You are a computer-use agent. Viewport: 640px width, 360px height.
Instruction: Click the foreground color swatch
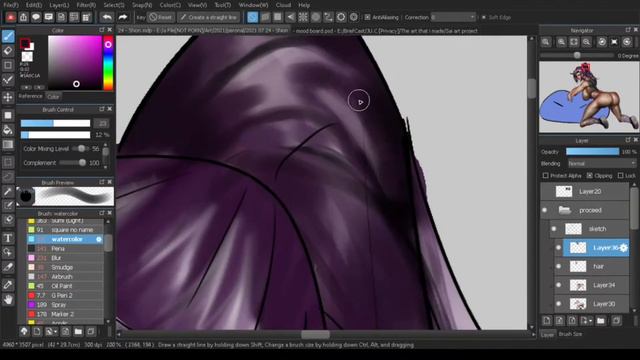pos(25,43)
